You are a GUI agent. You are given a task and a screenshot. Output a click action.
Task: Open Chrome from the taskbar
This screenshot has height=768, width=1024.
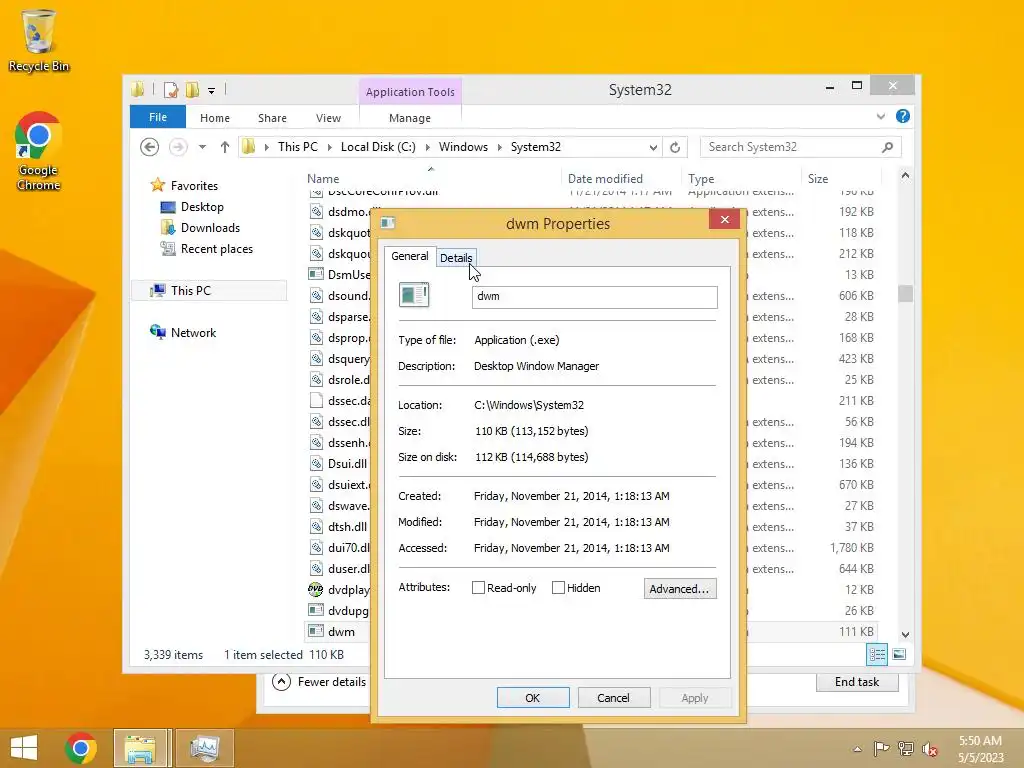pos(81,748)
